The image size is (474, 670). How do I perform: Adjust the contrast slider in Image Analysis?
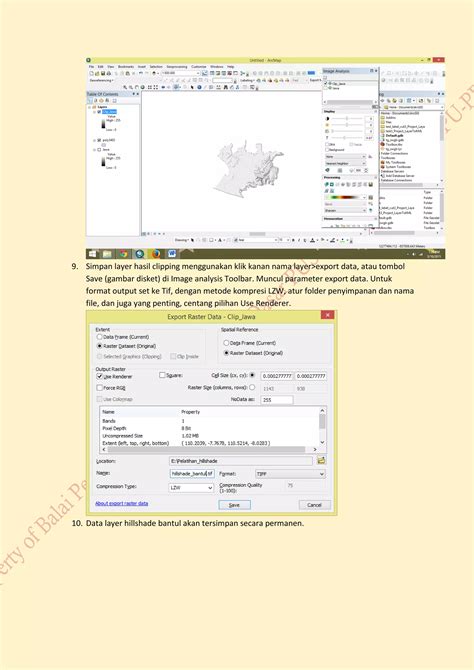click(x=347, y=118)
